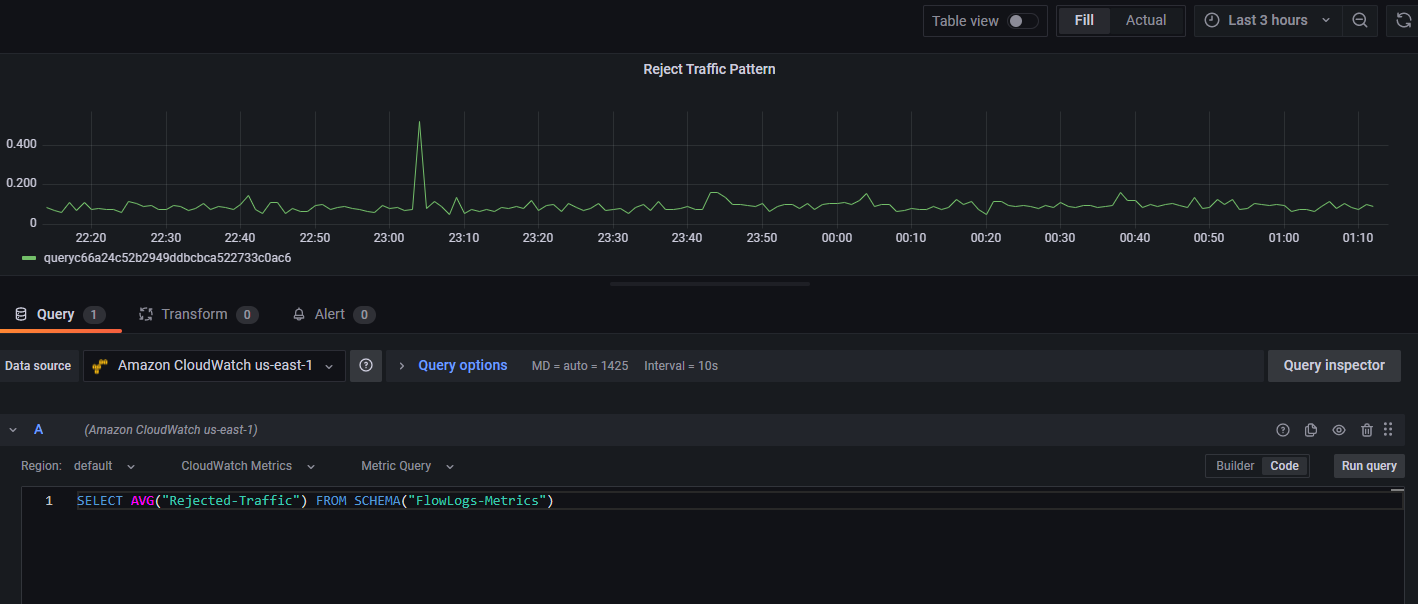The image size is (1418, 604).
Task: Refresh the dashboard using the refresh icon
Action: point(1404,20)
